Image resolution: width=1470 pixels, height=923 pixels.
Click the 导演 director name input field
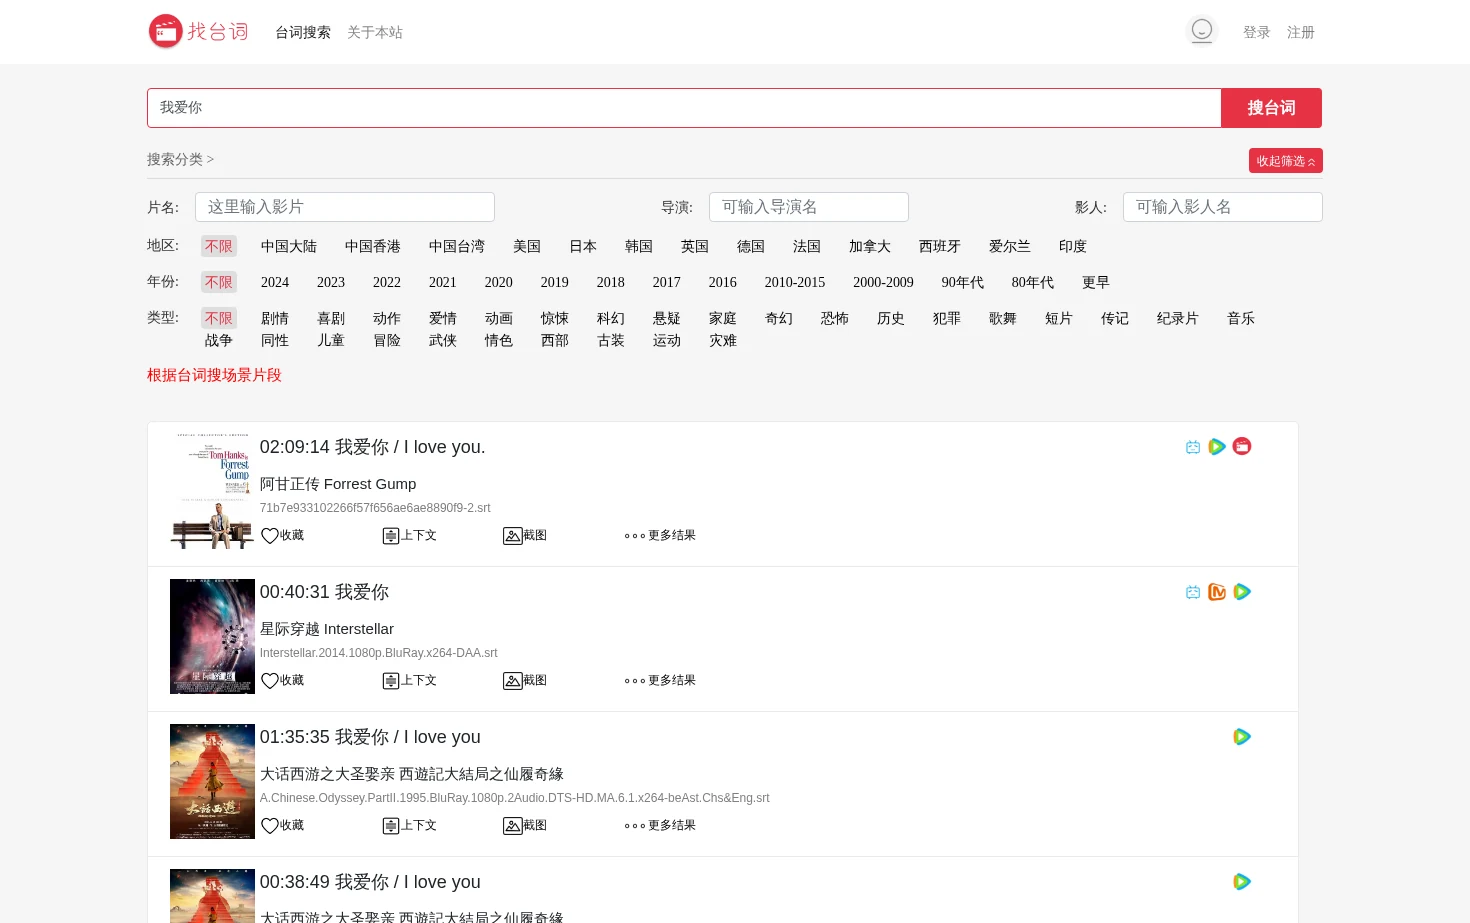click(809, 207)
